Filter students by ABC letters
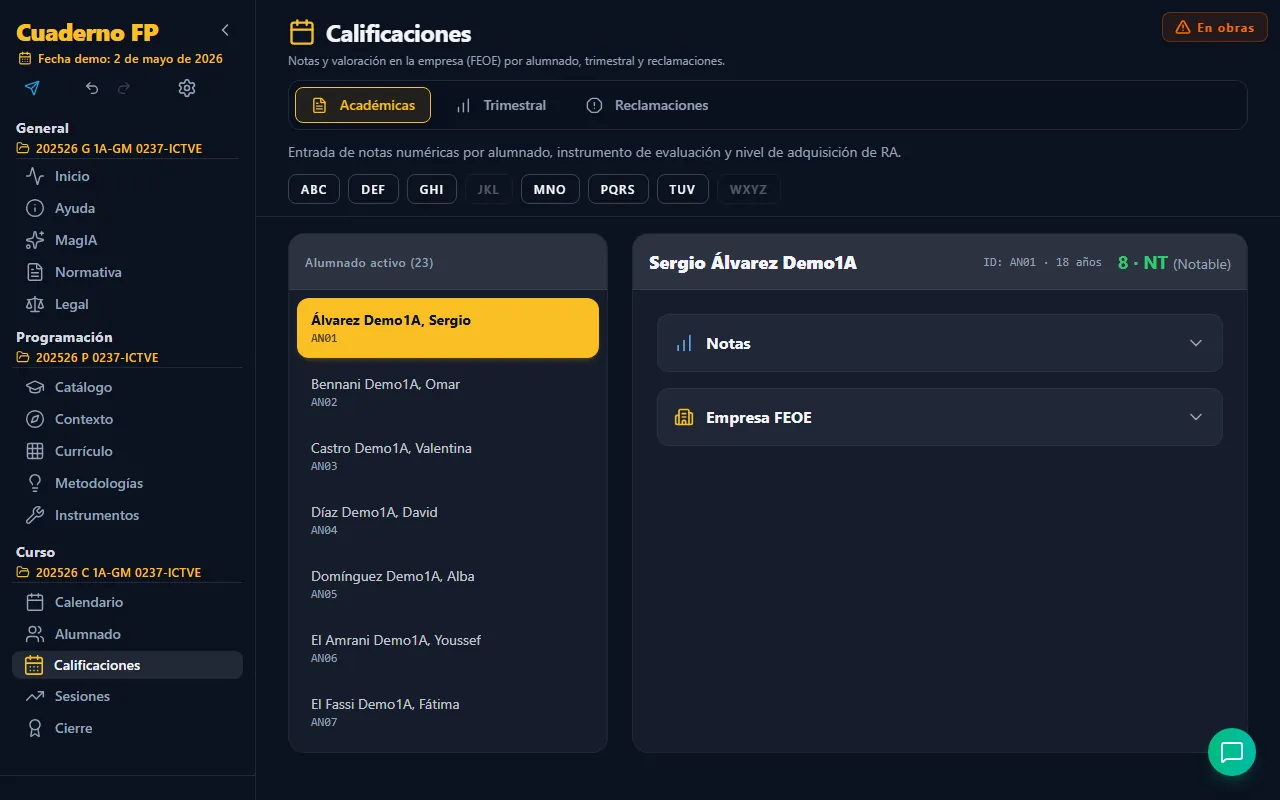1280x800 pixels. pyautogui.click(x=314, y=189)
